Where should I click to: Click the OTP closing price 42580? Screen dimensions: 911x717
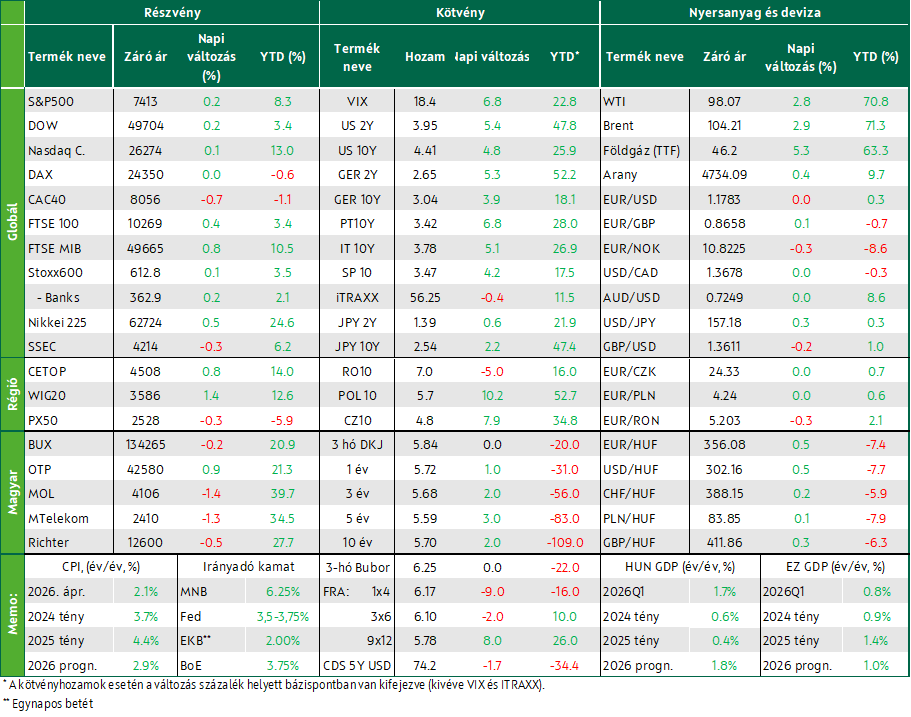tap(145, 469)
